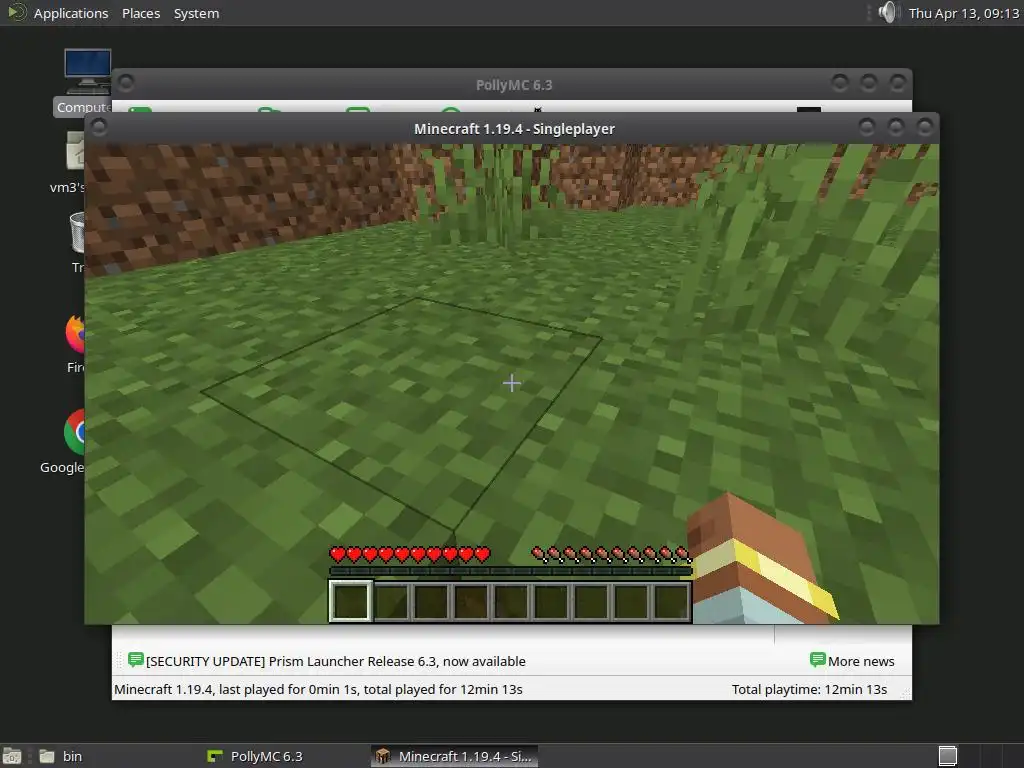Click the hunger drumsticks bar
1024x768 pixels.
pyautogui.click(x=611, y=554)
